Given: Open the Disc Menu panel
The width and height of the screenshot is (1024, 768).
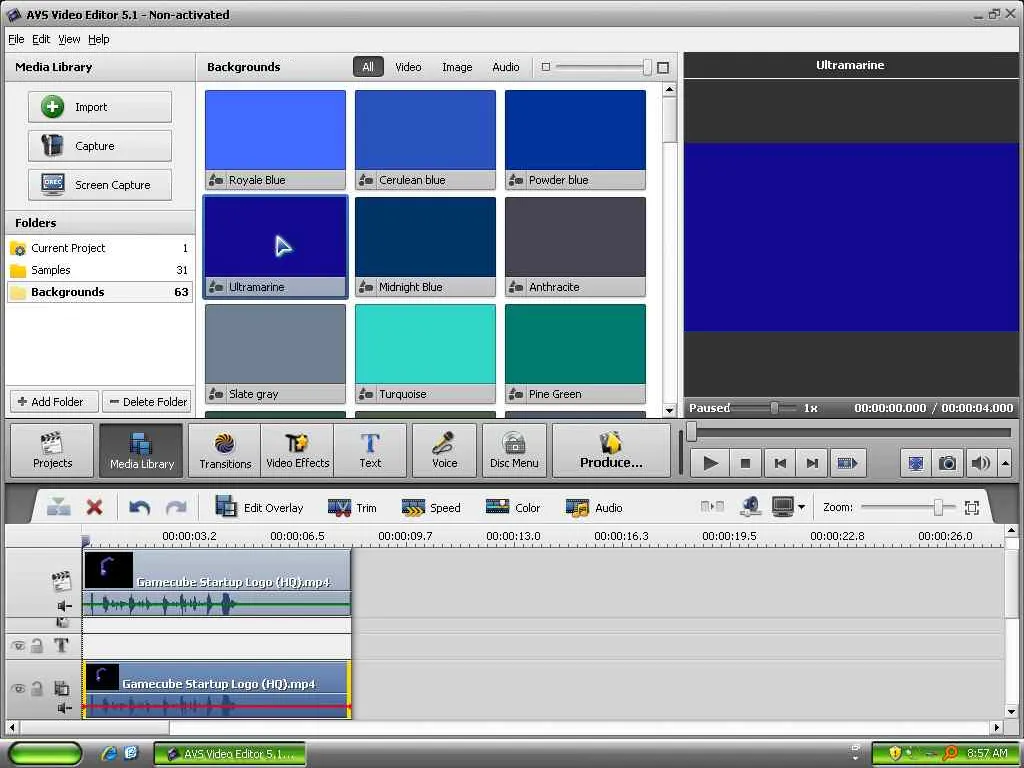Looking at the screenshot, I should pyautogui.click(x=514, y=450).
